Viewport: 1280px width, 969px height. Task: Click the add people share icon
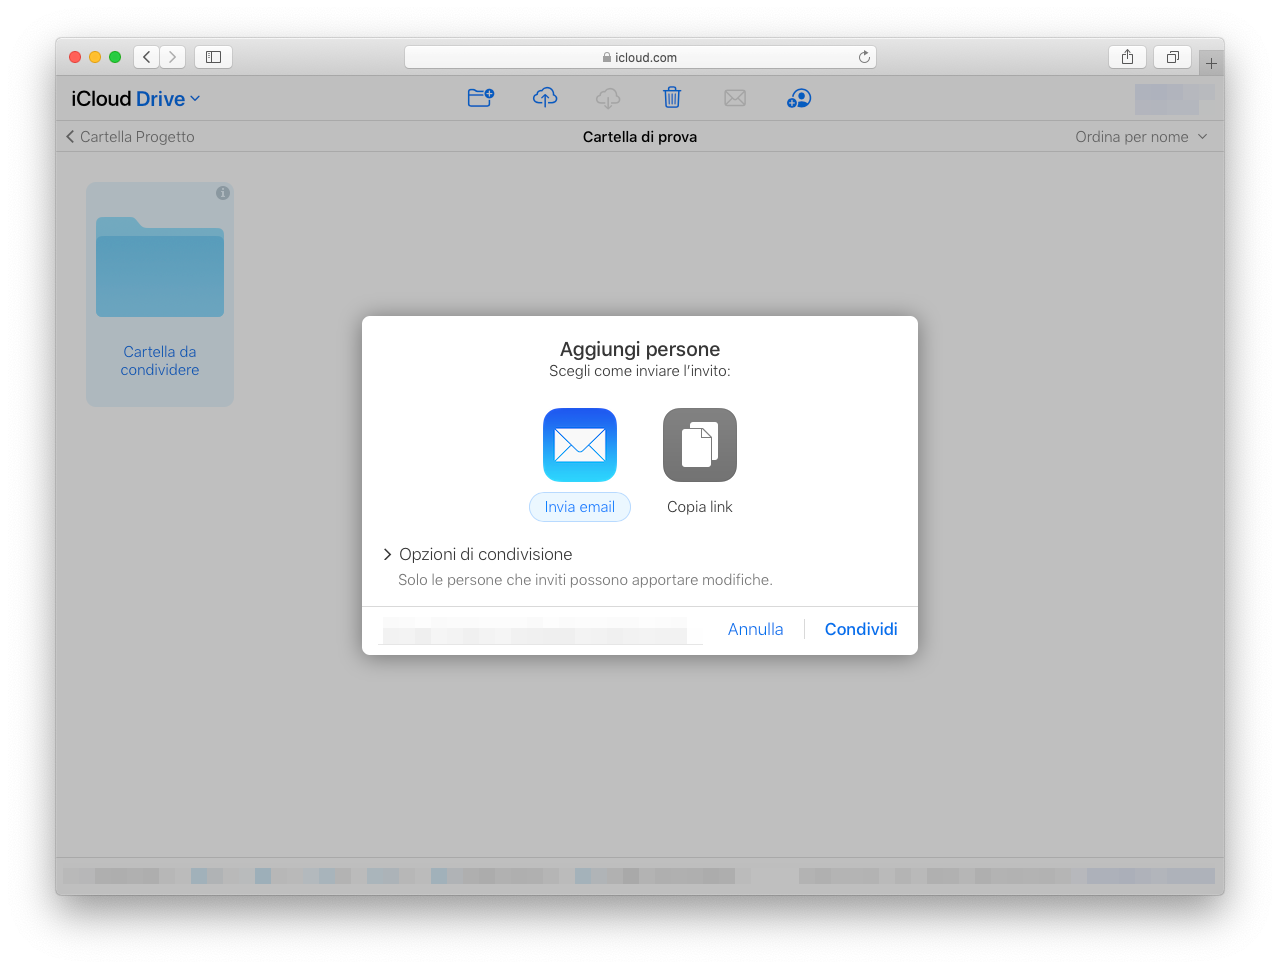pos(799,98)
